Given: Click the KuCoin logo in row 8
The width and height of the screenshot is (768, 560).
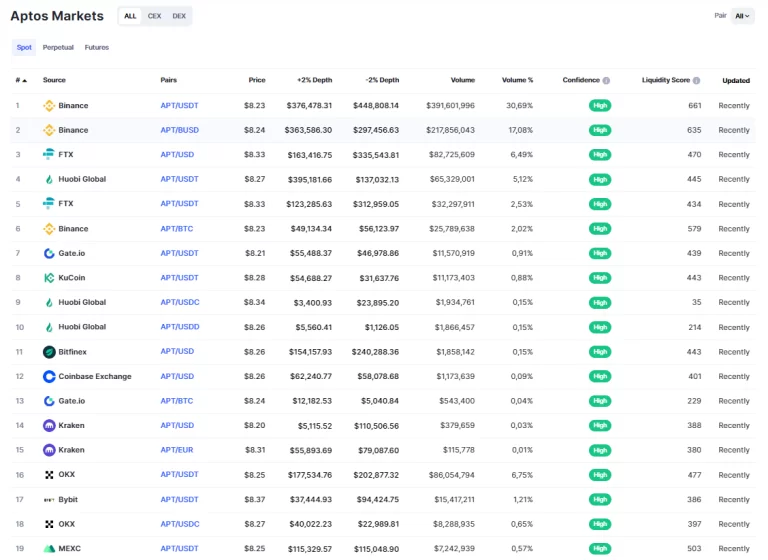Looking at the screenshot, I should pyautogui.click(x=49, y=278).
